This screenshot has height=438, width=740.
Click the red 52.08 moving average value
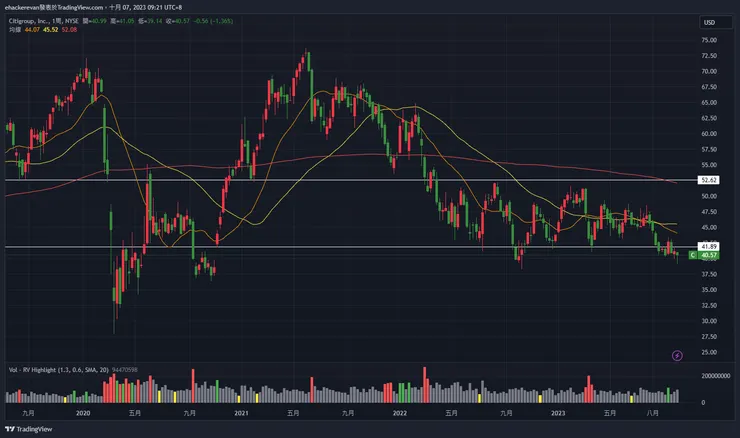(x=69, y=29)
